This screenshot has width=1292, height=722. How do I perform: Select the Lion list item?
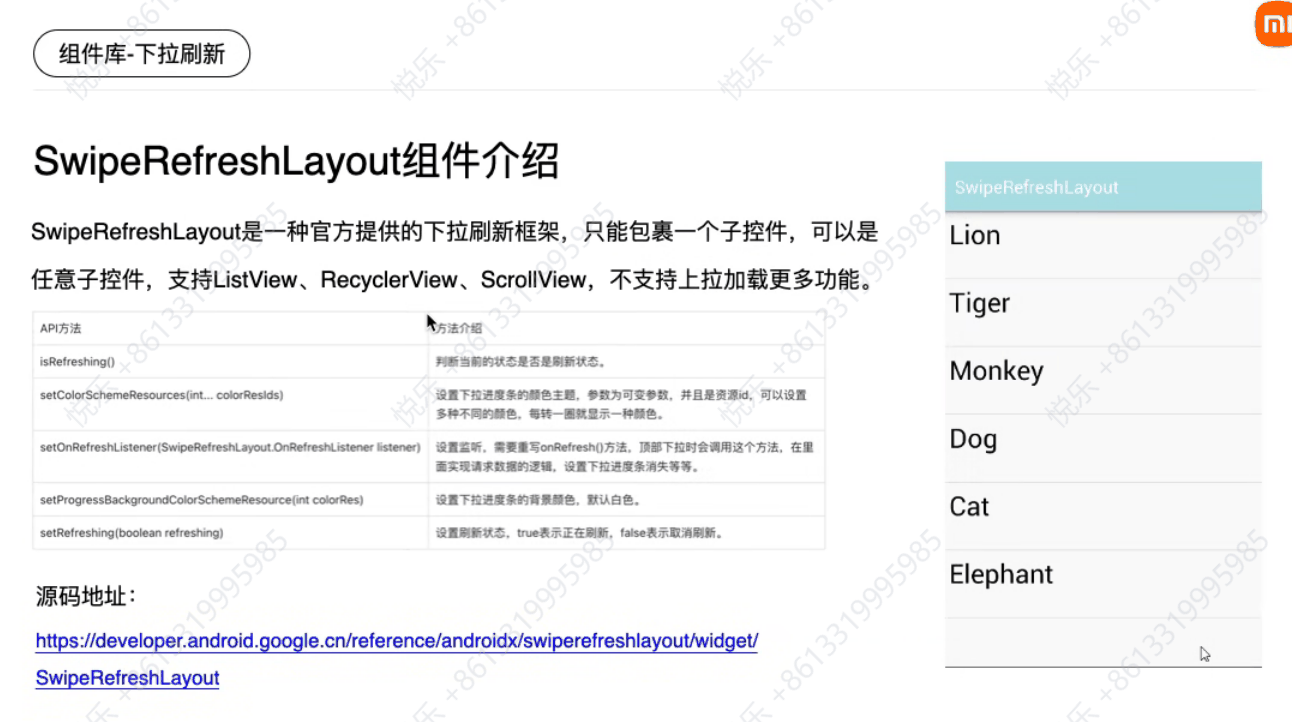click(1103, 244)
